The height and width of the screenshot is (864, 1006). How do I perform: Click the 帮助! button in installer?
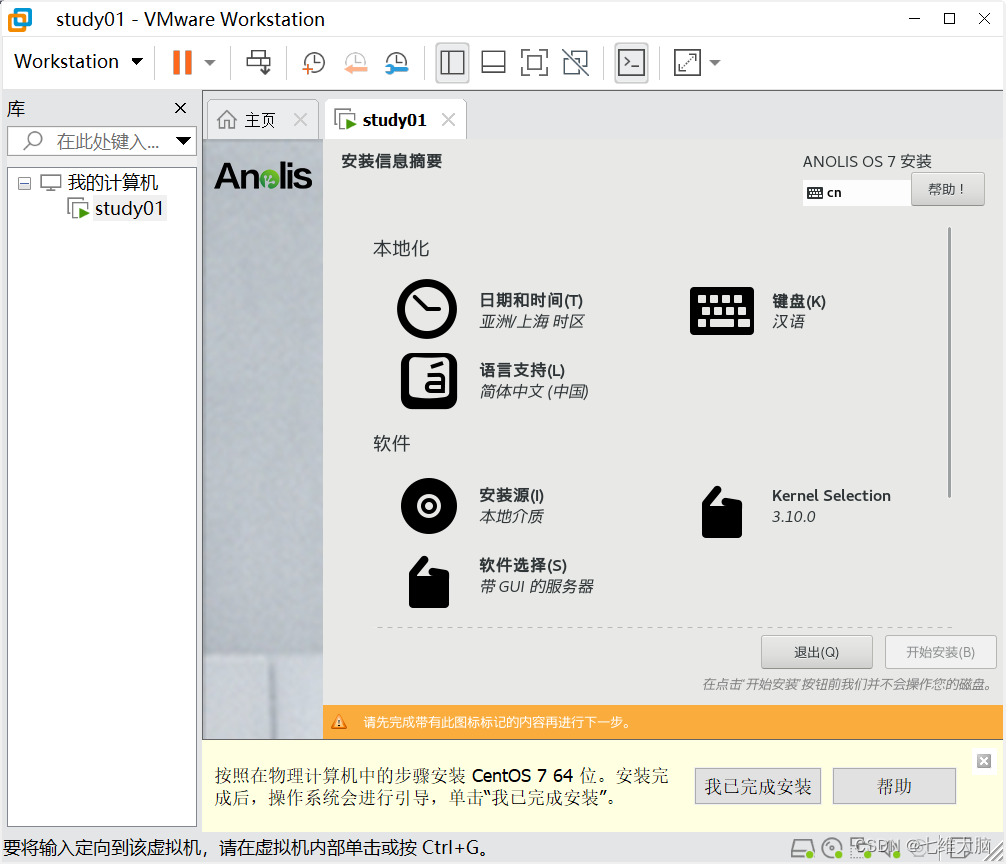point(947,189)
